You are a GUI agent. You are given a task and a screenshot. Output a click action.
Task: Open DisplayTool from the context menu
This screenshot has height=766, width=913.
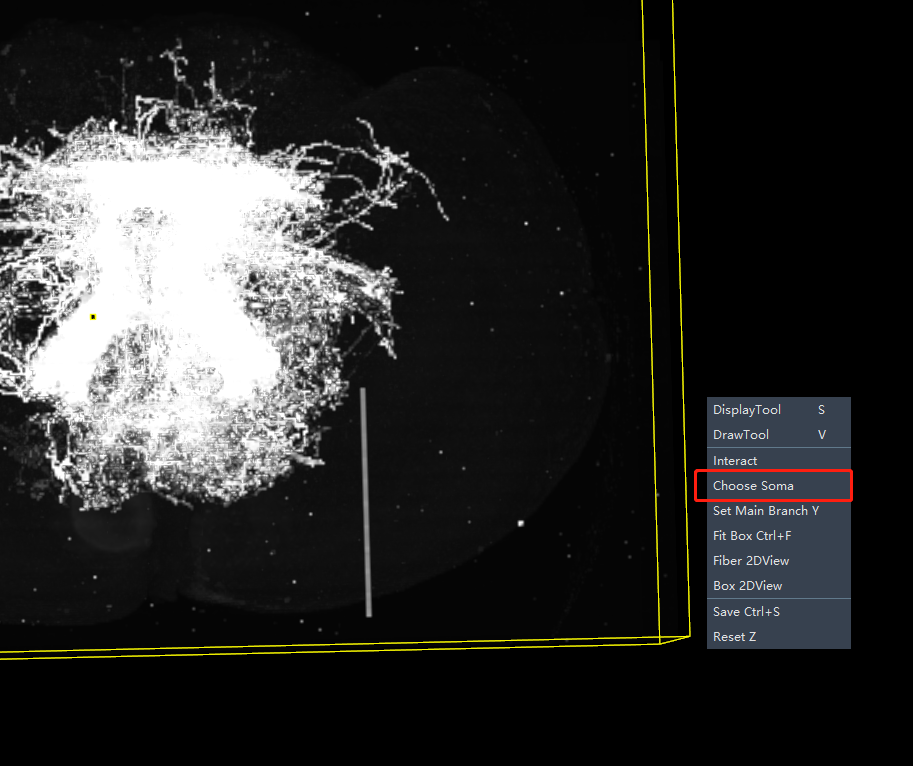(748, 410)
